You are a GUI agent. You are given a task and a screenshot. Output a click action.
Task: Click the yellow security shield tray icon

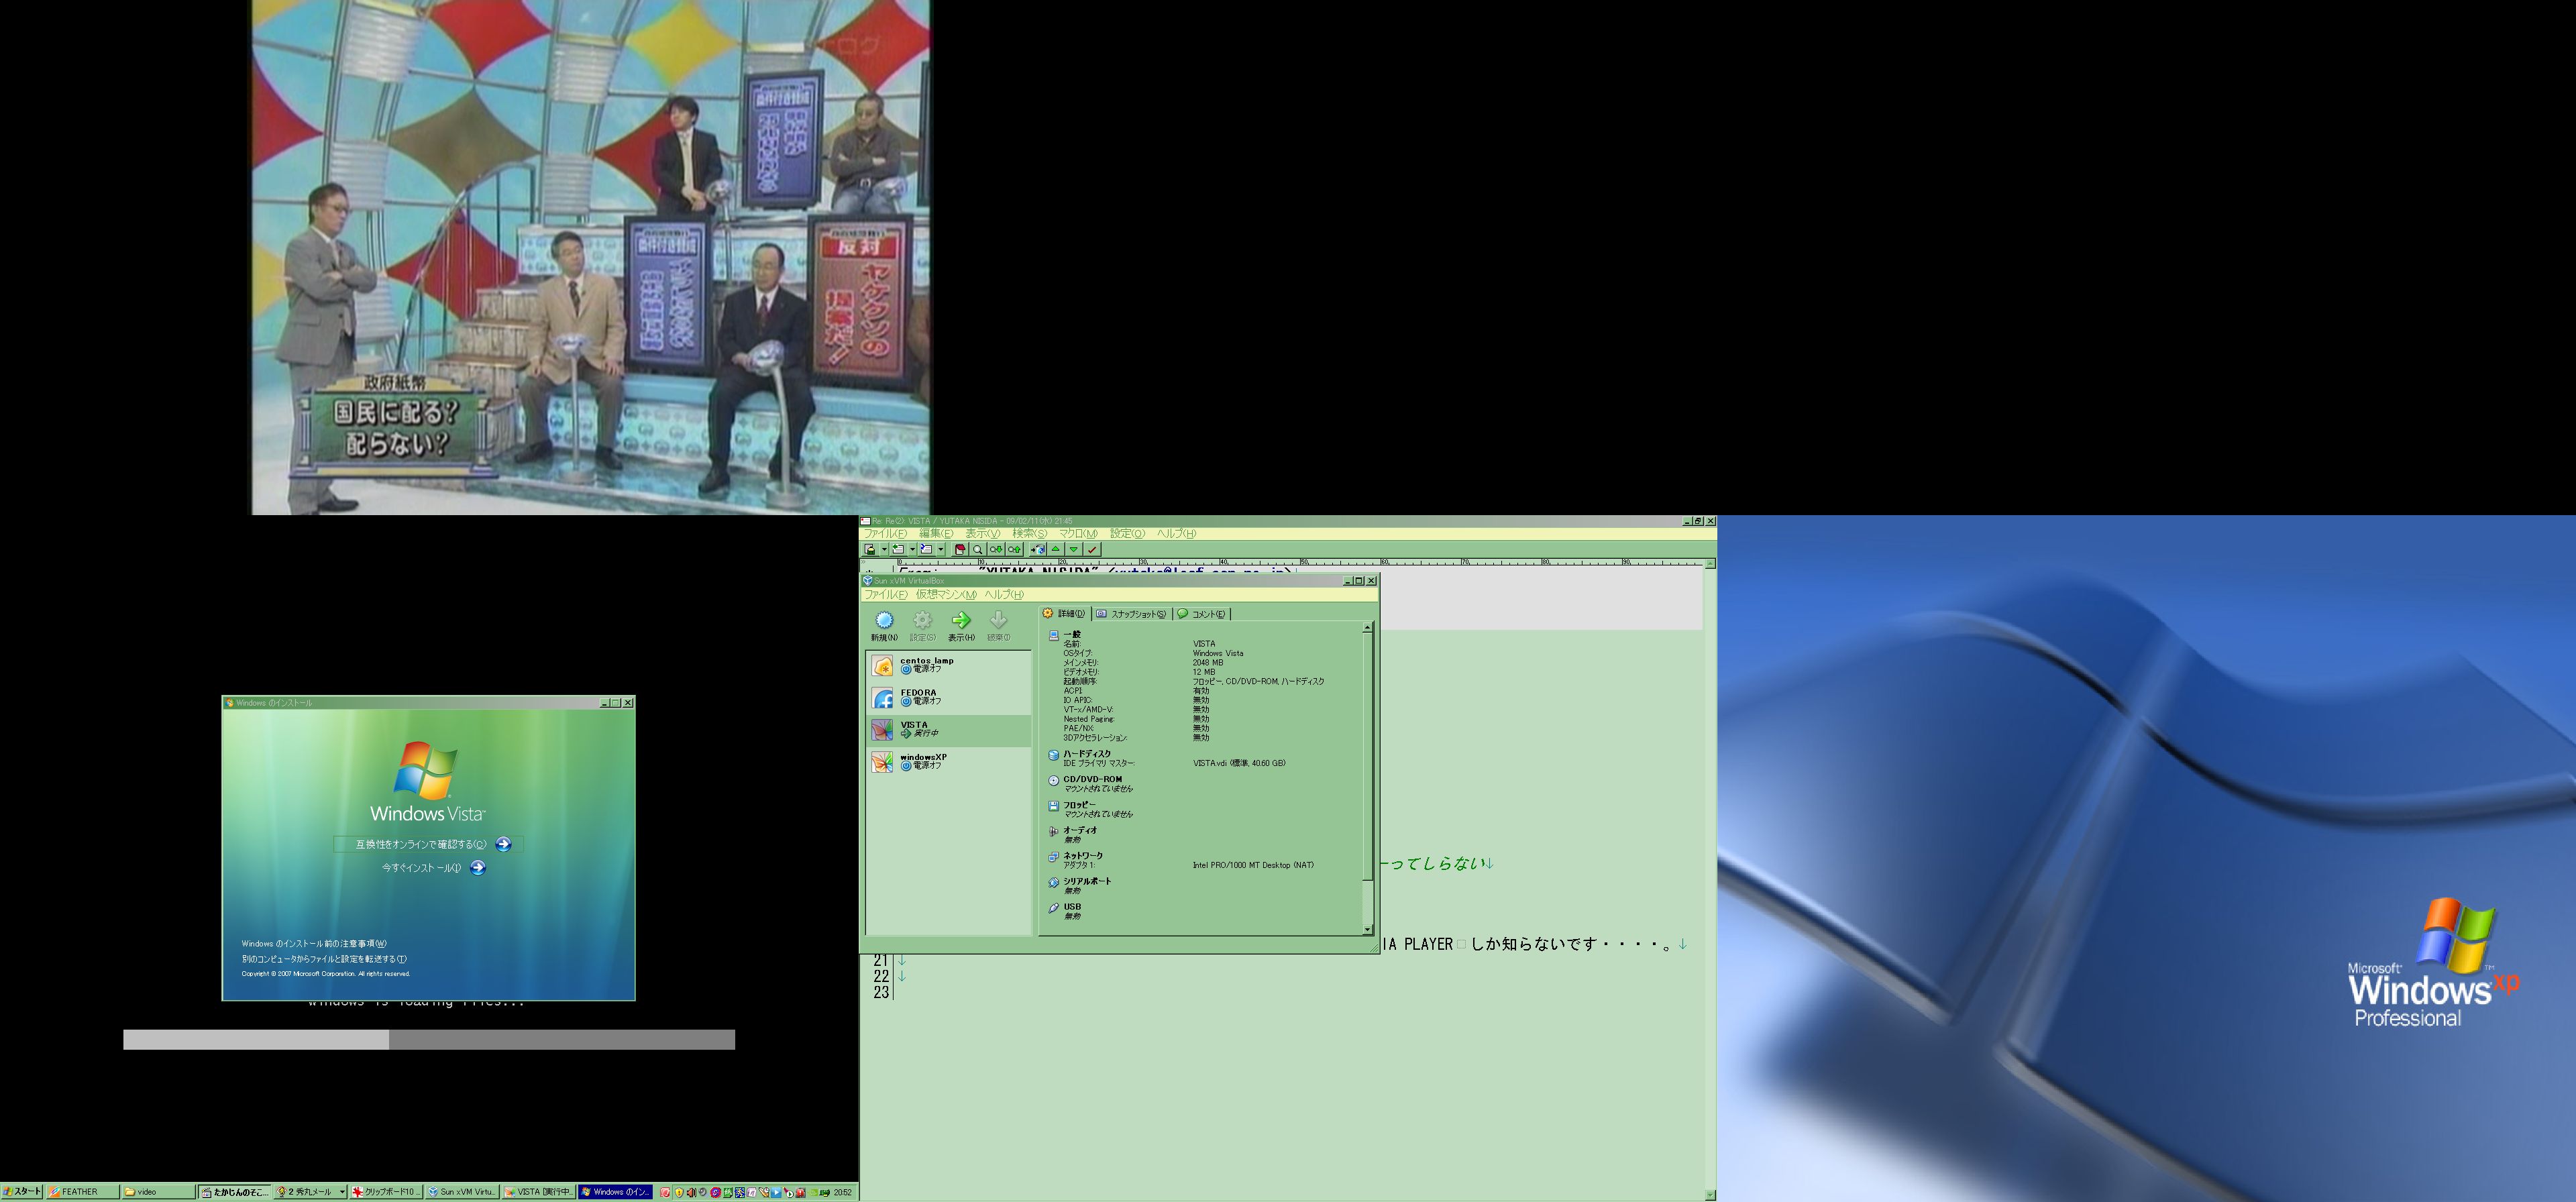680,1192
